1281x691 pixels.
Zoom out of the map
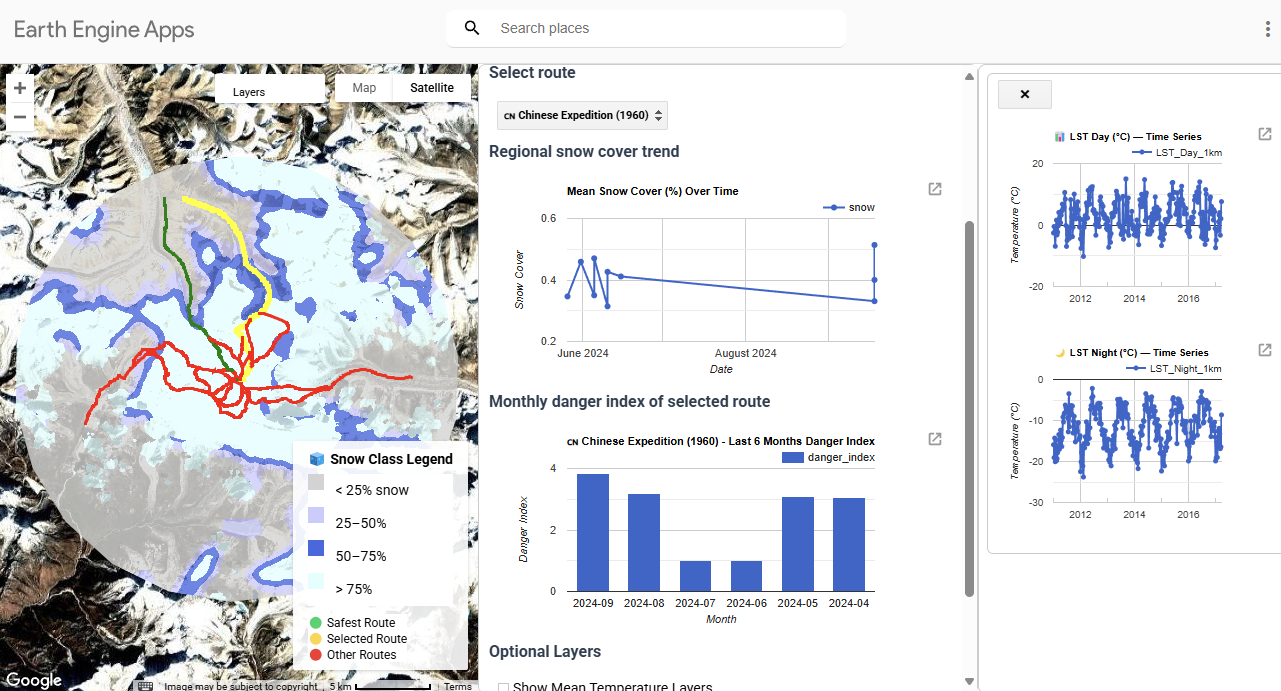(x=20, y=117)
